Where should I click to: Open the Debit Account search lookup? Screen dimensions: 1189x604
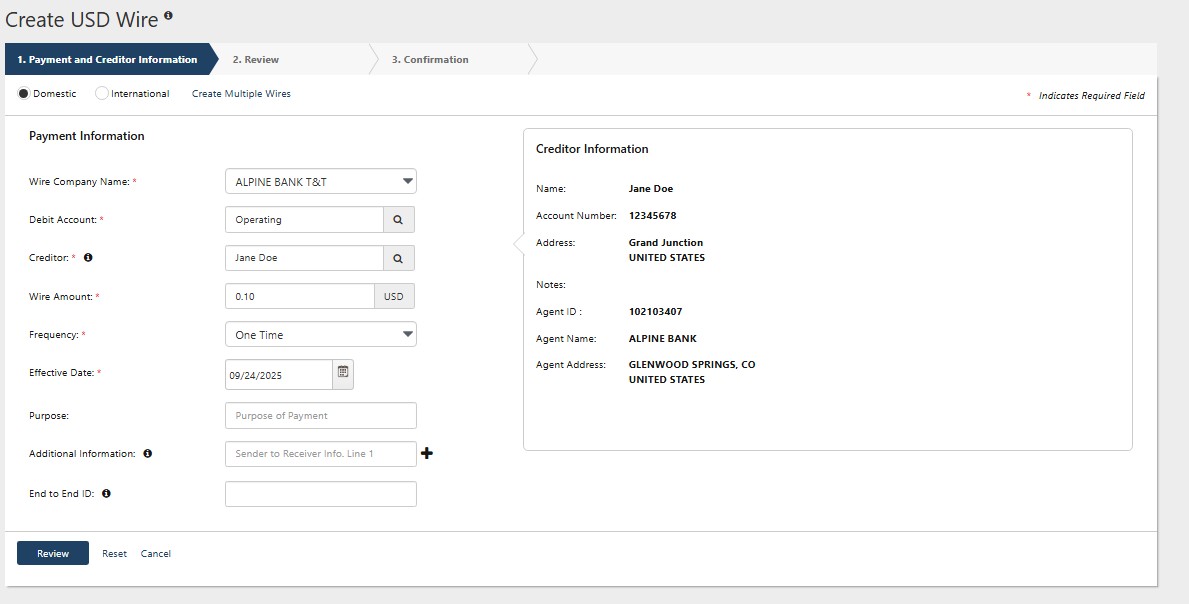tap(398, 220)
